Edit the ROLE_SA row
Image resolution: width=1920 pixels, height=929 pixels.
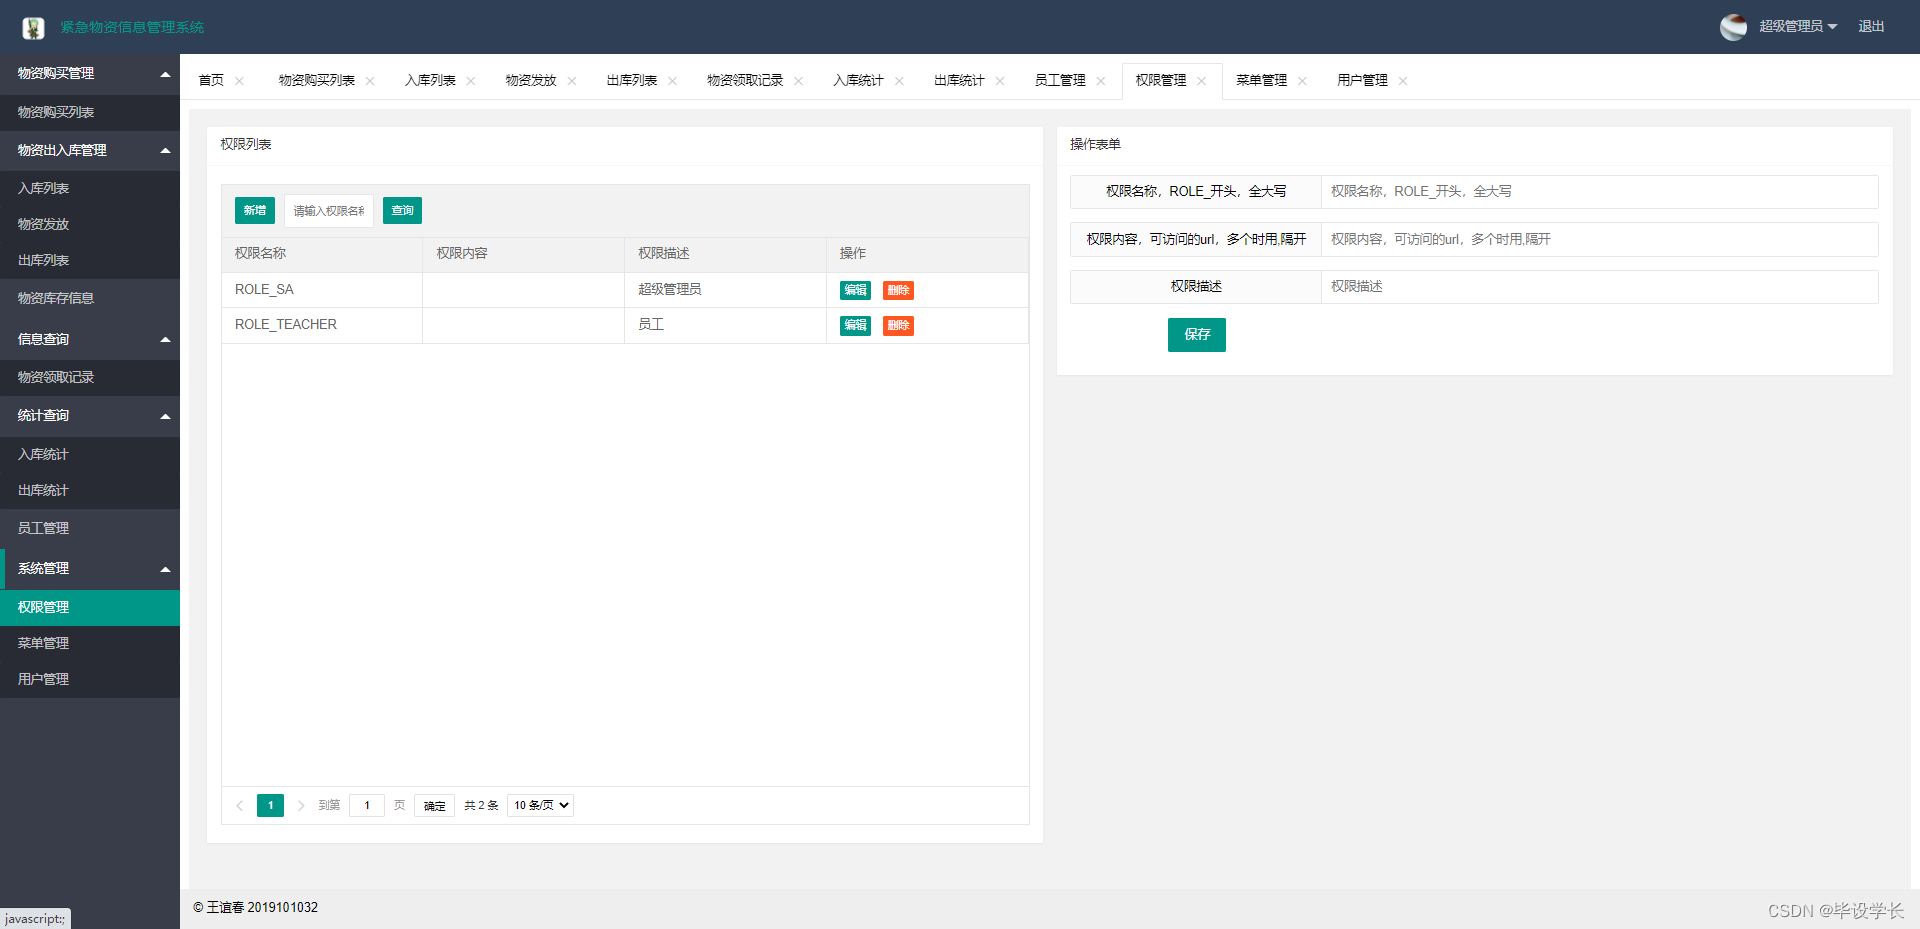tap(855, 290)
